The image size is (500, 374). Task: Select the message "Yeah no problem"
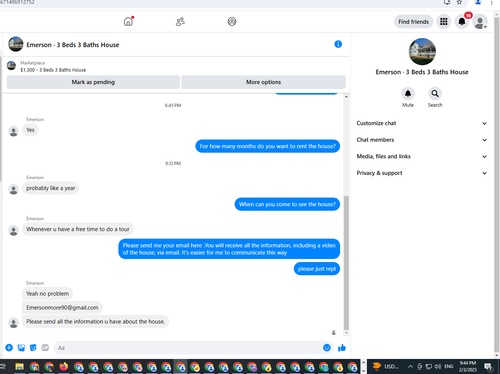[x=47, y=294]
